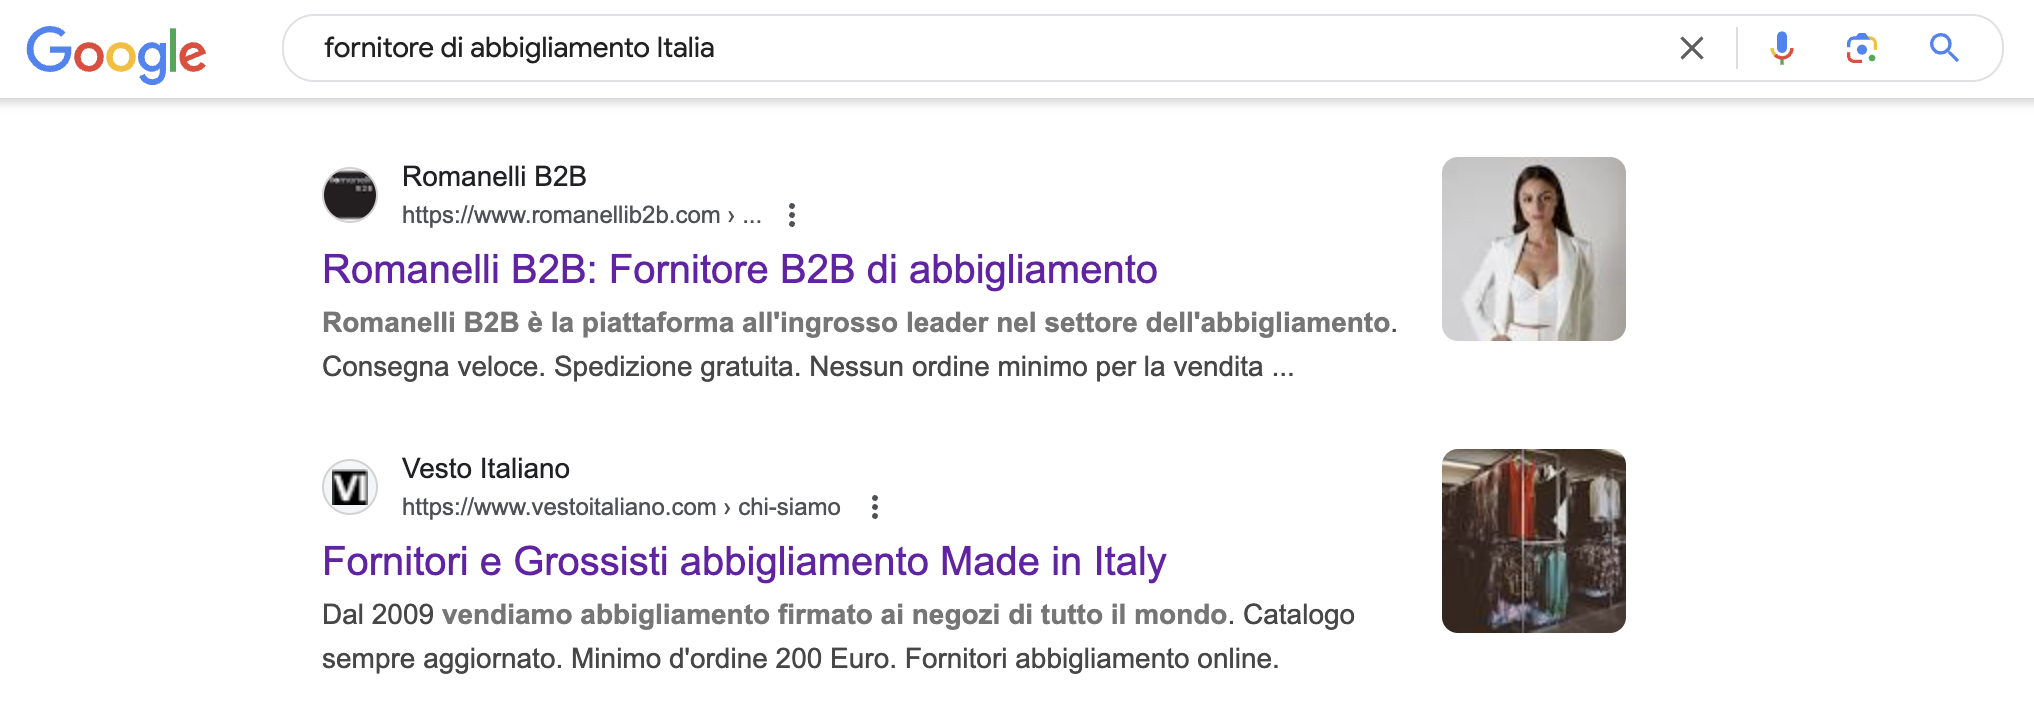Start voice search with the microphone icon
Image resolution: width=2034 pixels, height=726 pixels.
coord(1781,48)
